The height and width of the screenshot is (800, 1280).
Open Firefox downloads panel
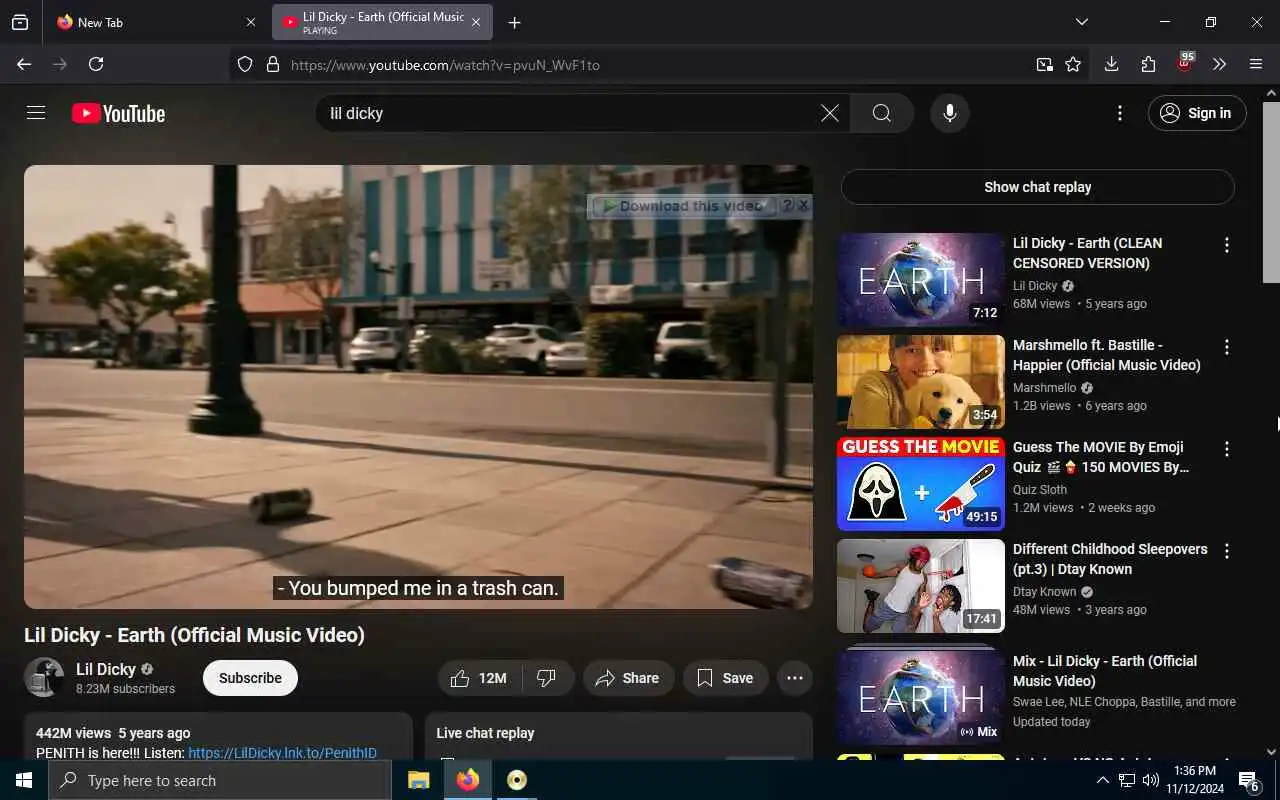1111,64
